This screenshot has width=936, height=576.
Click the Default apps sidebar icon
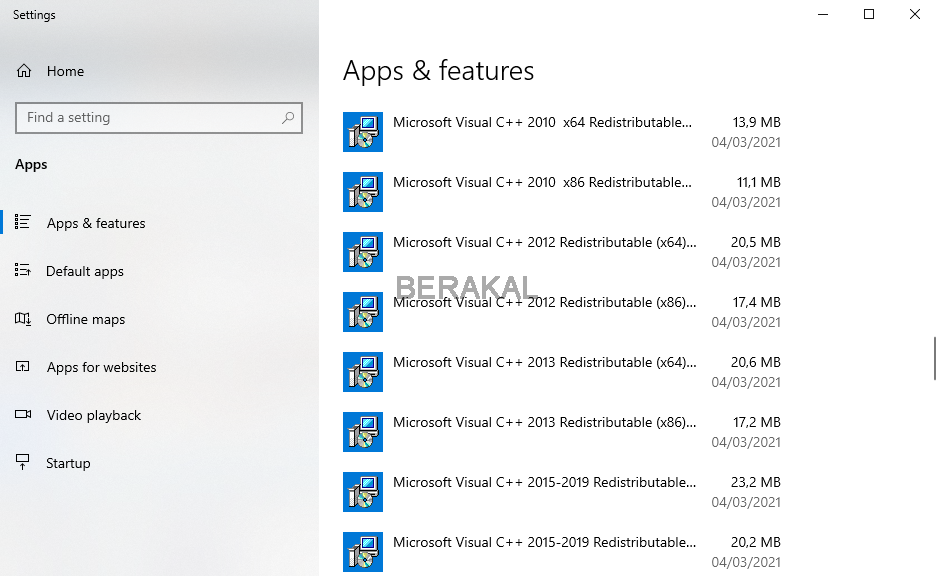(23, 270)
